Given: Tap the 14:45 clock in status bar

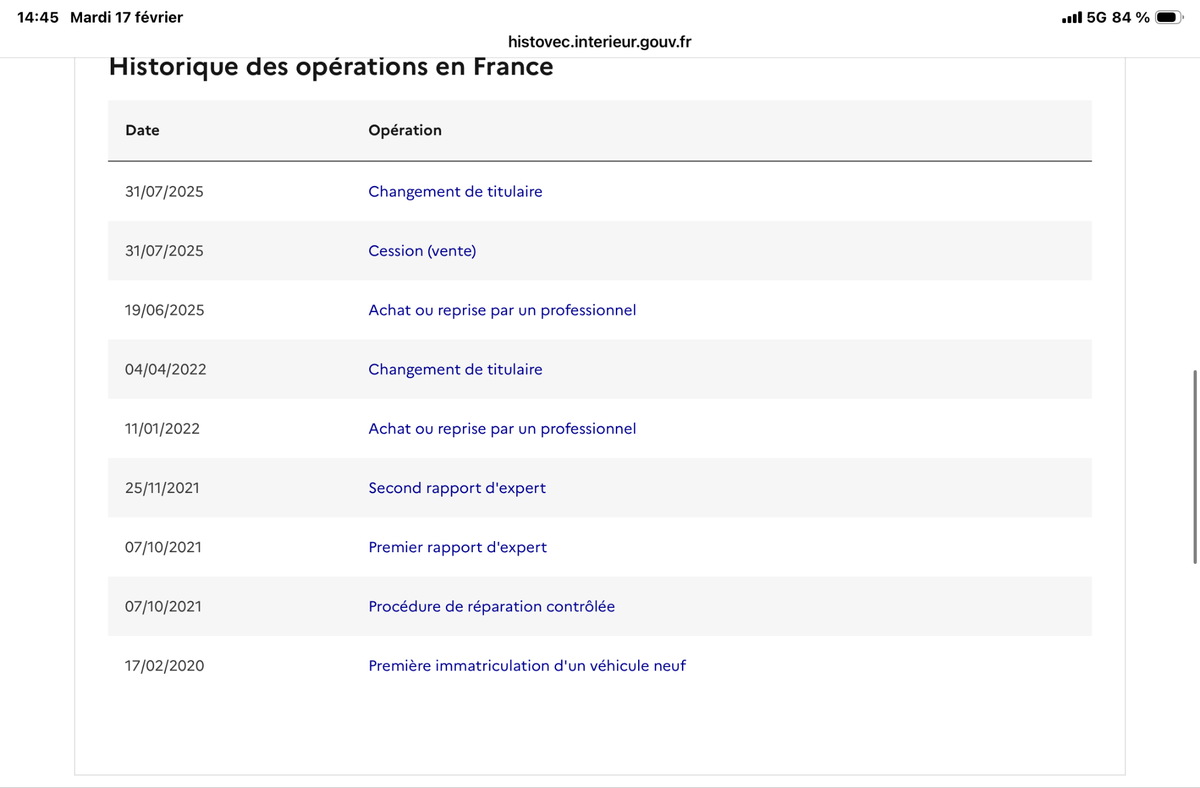Looking at the screenshot, I should click(x=38, y=17).
